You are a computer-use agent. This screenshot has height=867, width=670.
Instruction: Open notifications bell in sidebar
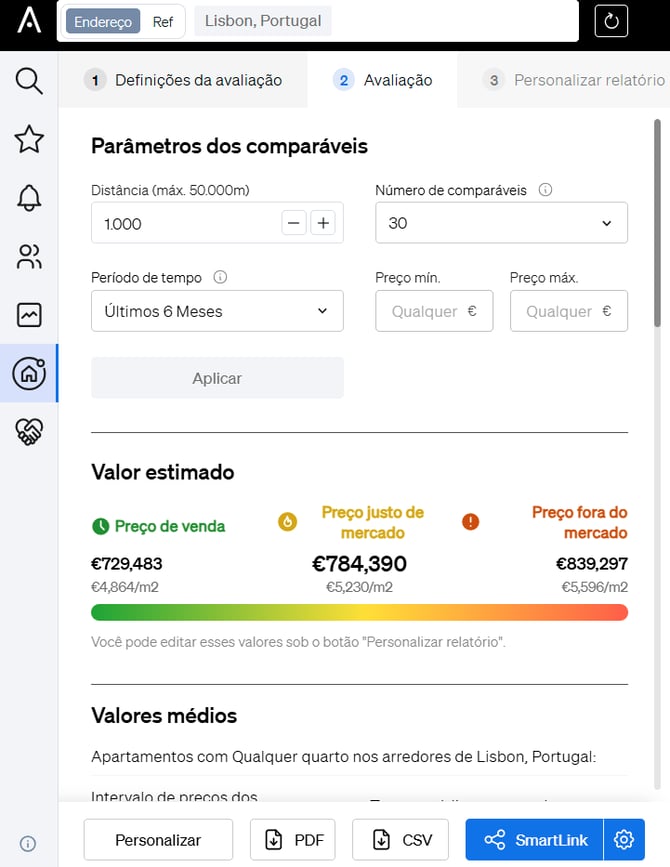tap(29, 197)
